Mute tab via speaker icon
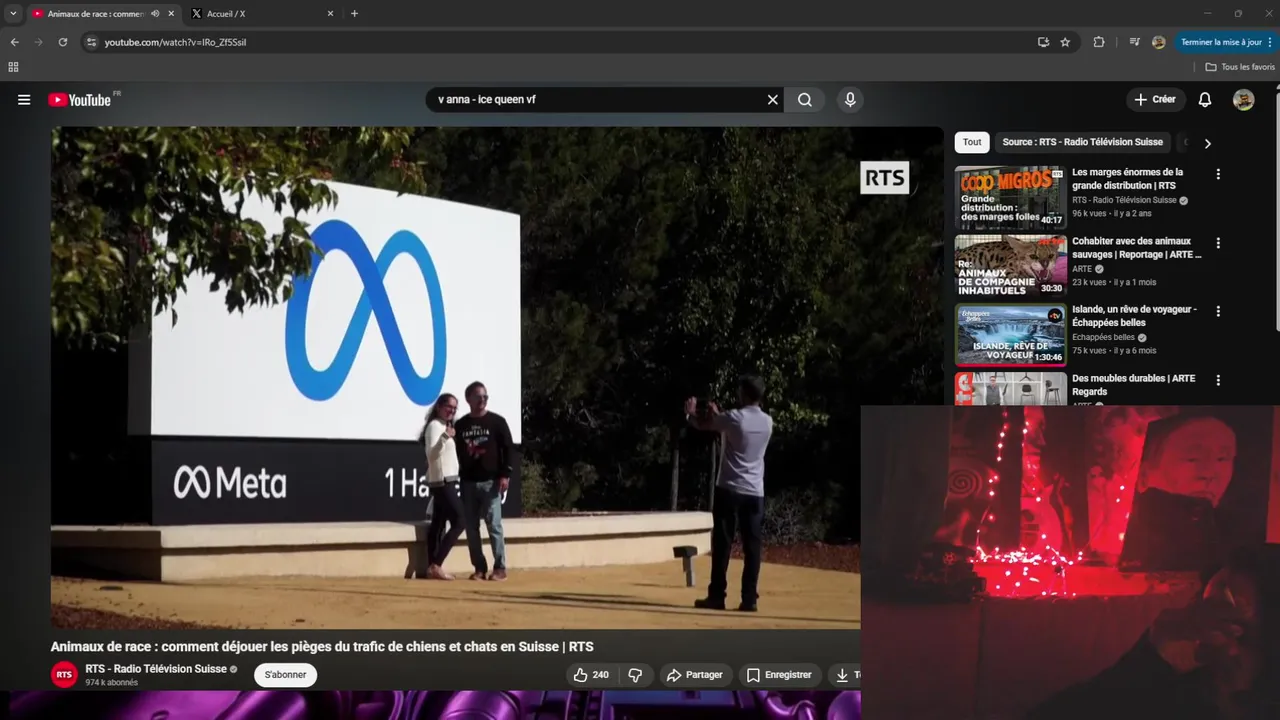This screenshot has width=1280, height=720. (x=155, y=14)
